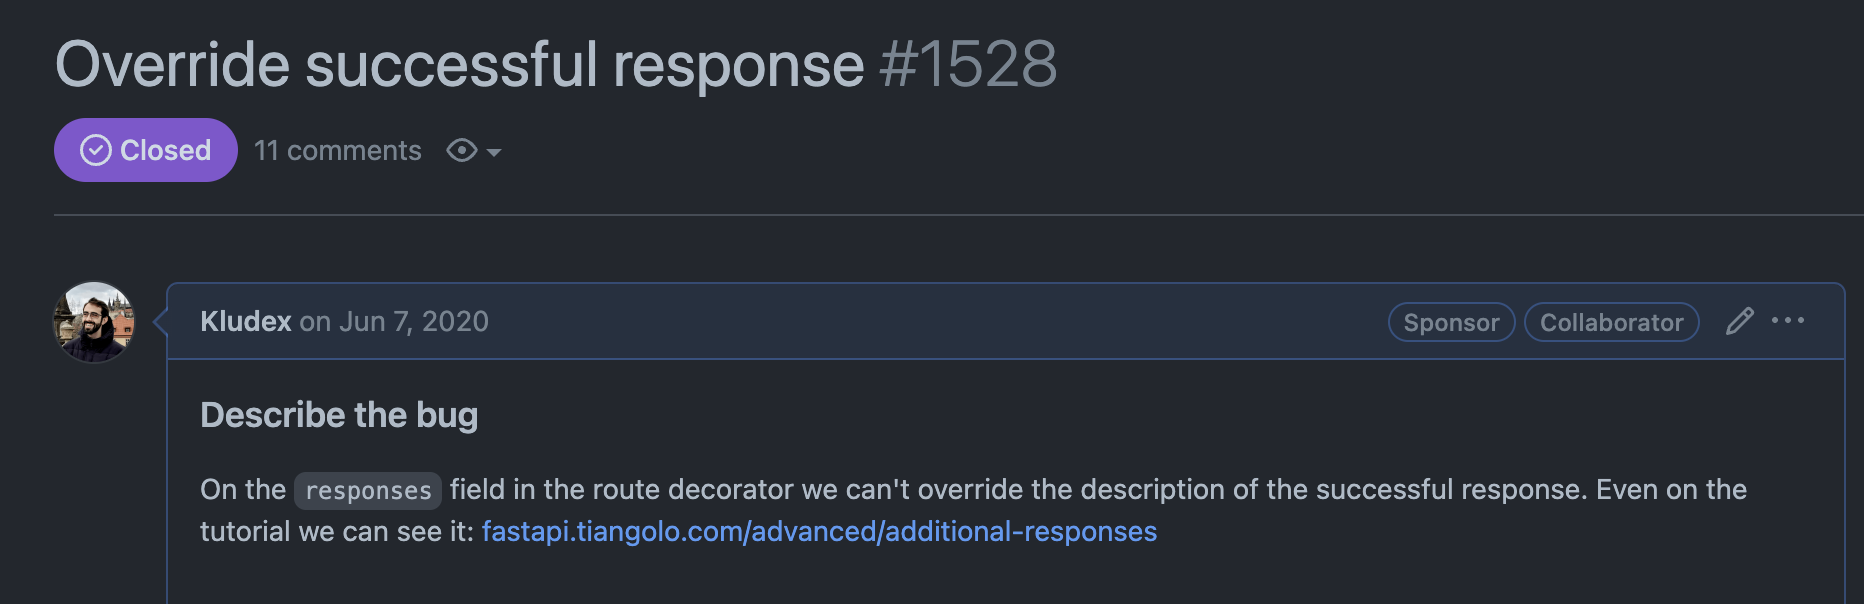
Task: Open the fastapi.tiangolo.com additional-responses link
Action: 819,532
